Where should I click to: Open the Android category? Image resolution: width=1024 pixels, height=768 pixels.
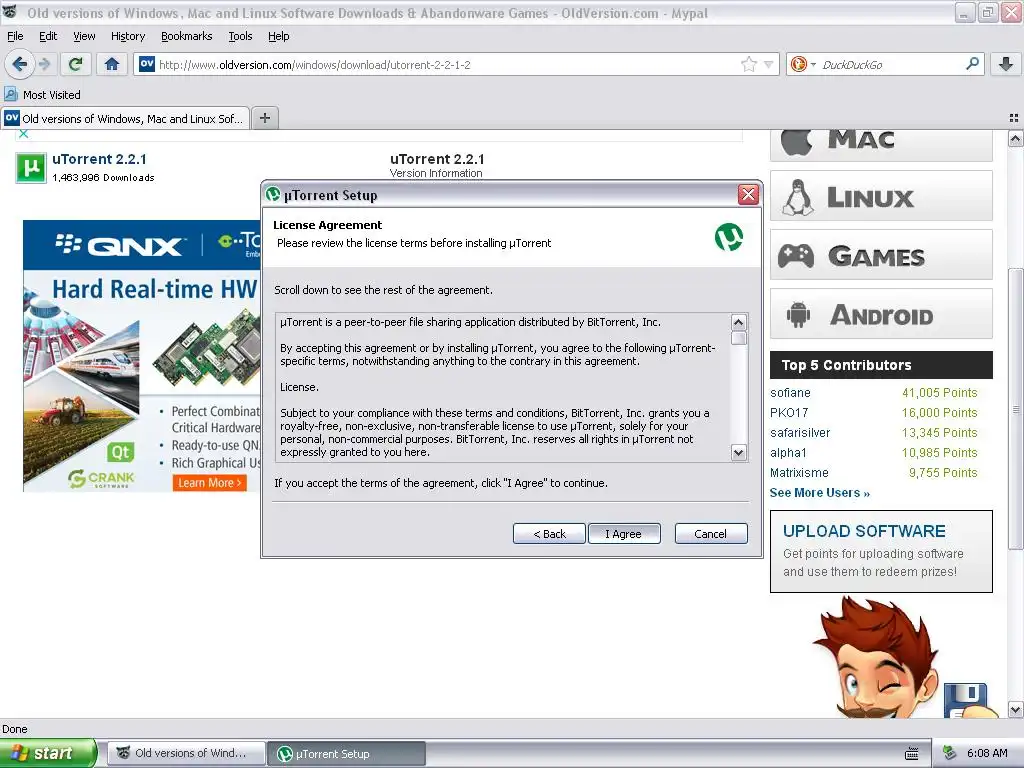coord(881,313)
